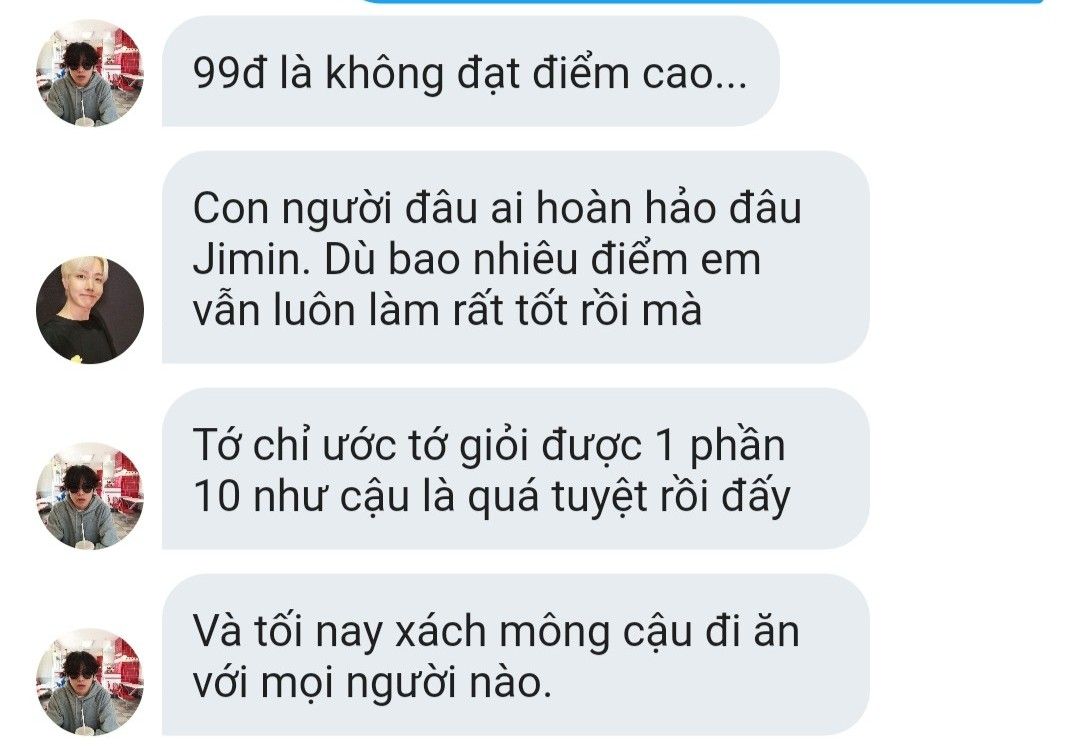Select the "99đ là không đạt điểm cao..." bubble
This screenshot has width=1080, height=749.
click(470, 72)
